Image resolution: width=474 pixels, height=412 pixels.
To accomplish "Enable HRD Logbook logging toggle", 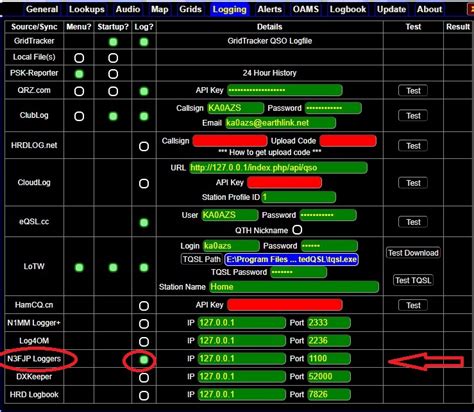I will point(144,395).
